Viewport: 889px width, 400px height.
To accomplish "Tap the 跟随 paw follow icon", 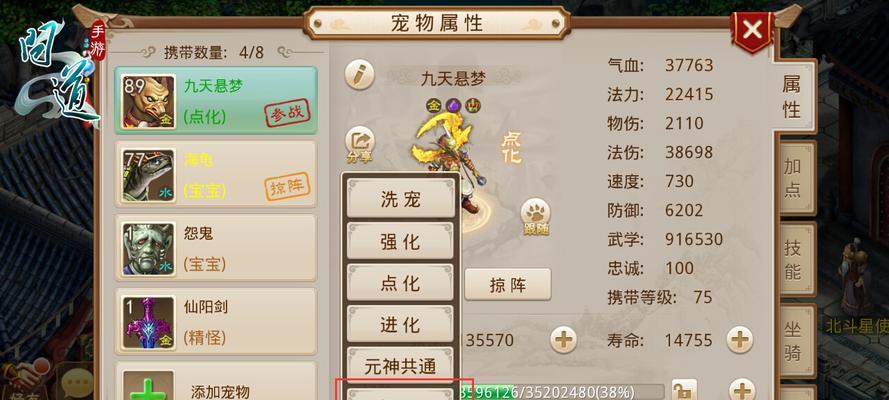I will 536,216.
